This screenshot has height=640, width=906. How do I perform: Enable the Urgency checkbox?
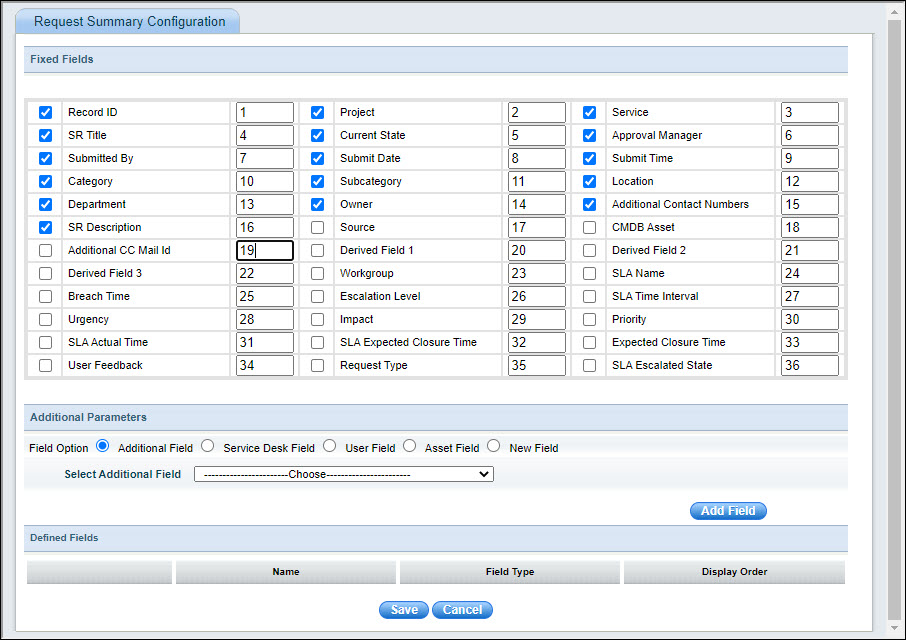pos(46,320)
